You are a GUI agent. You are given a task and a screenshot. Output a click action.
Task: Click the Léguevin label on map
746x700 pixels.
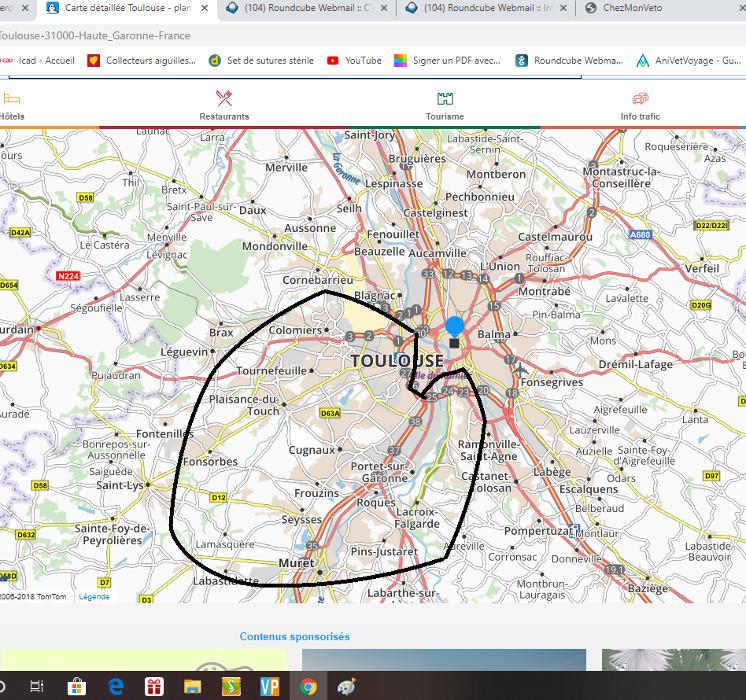184,352
